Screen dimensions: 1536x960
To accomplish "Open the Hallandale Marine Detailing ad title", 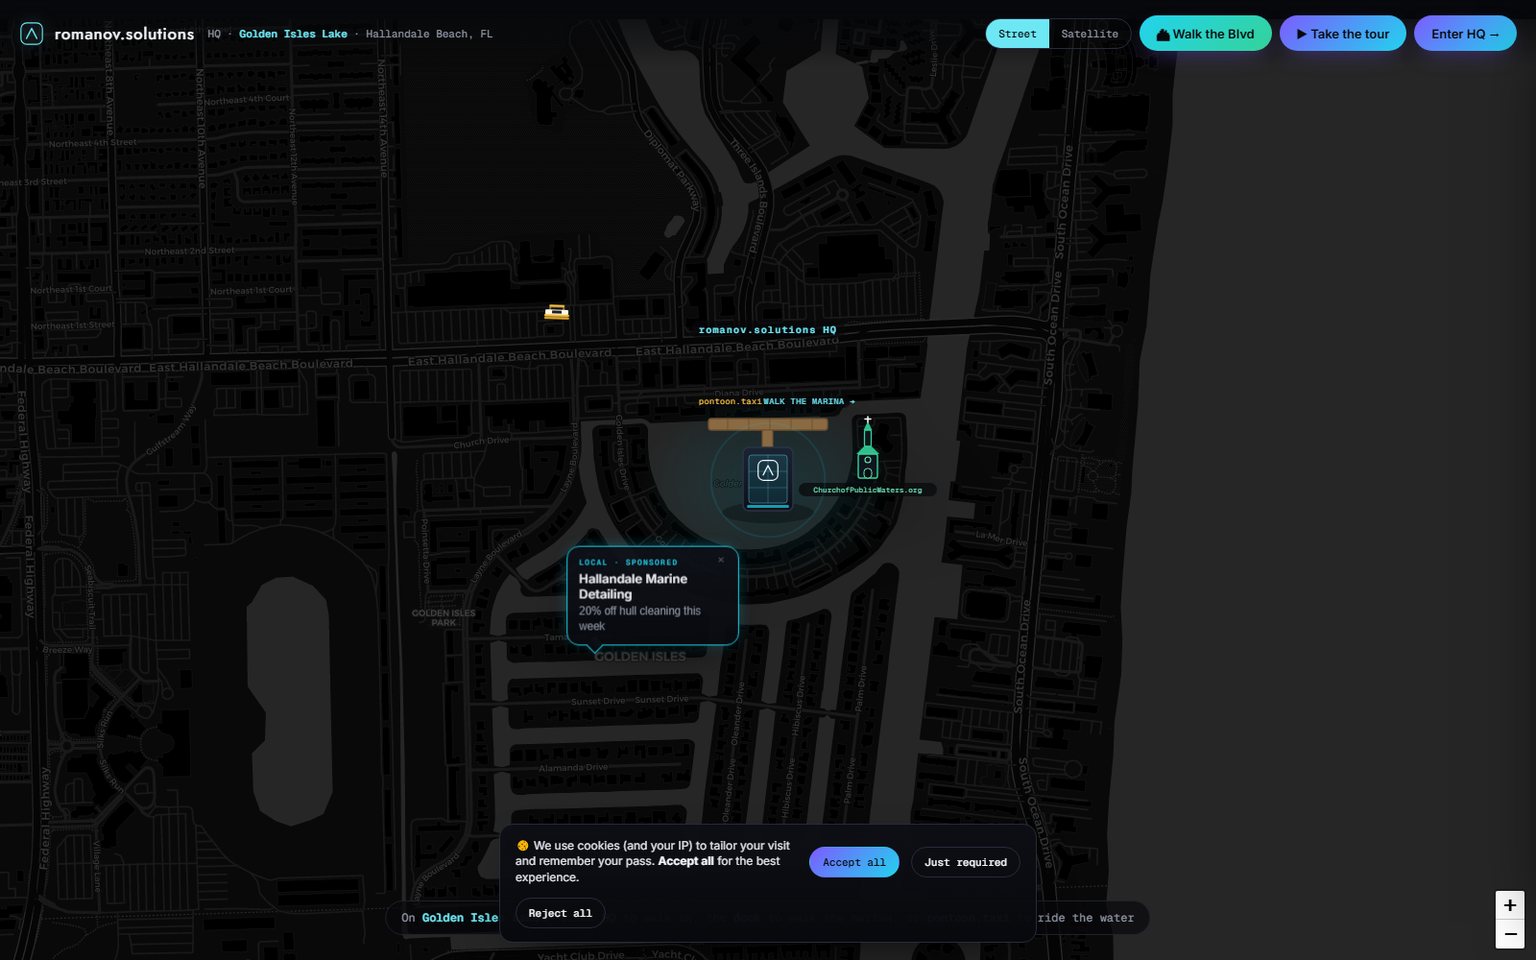I will point(633,586).
